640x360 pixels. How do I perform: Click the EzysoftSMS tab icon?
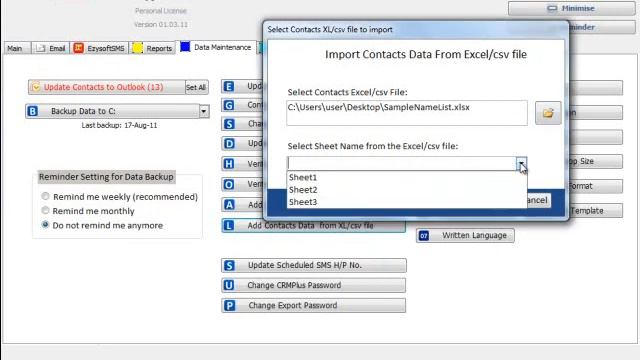coord(78,48)
